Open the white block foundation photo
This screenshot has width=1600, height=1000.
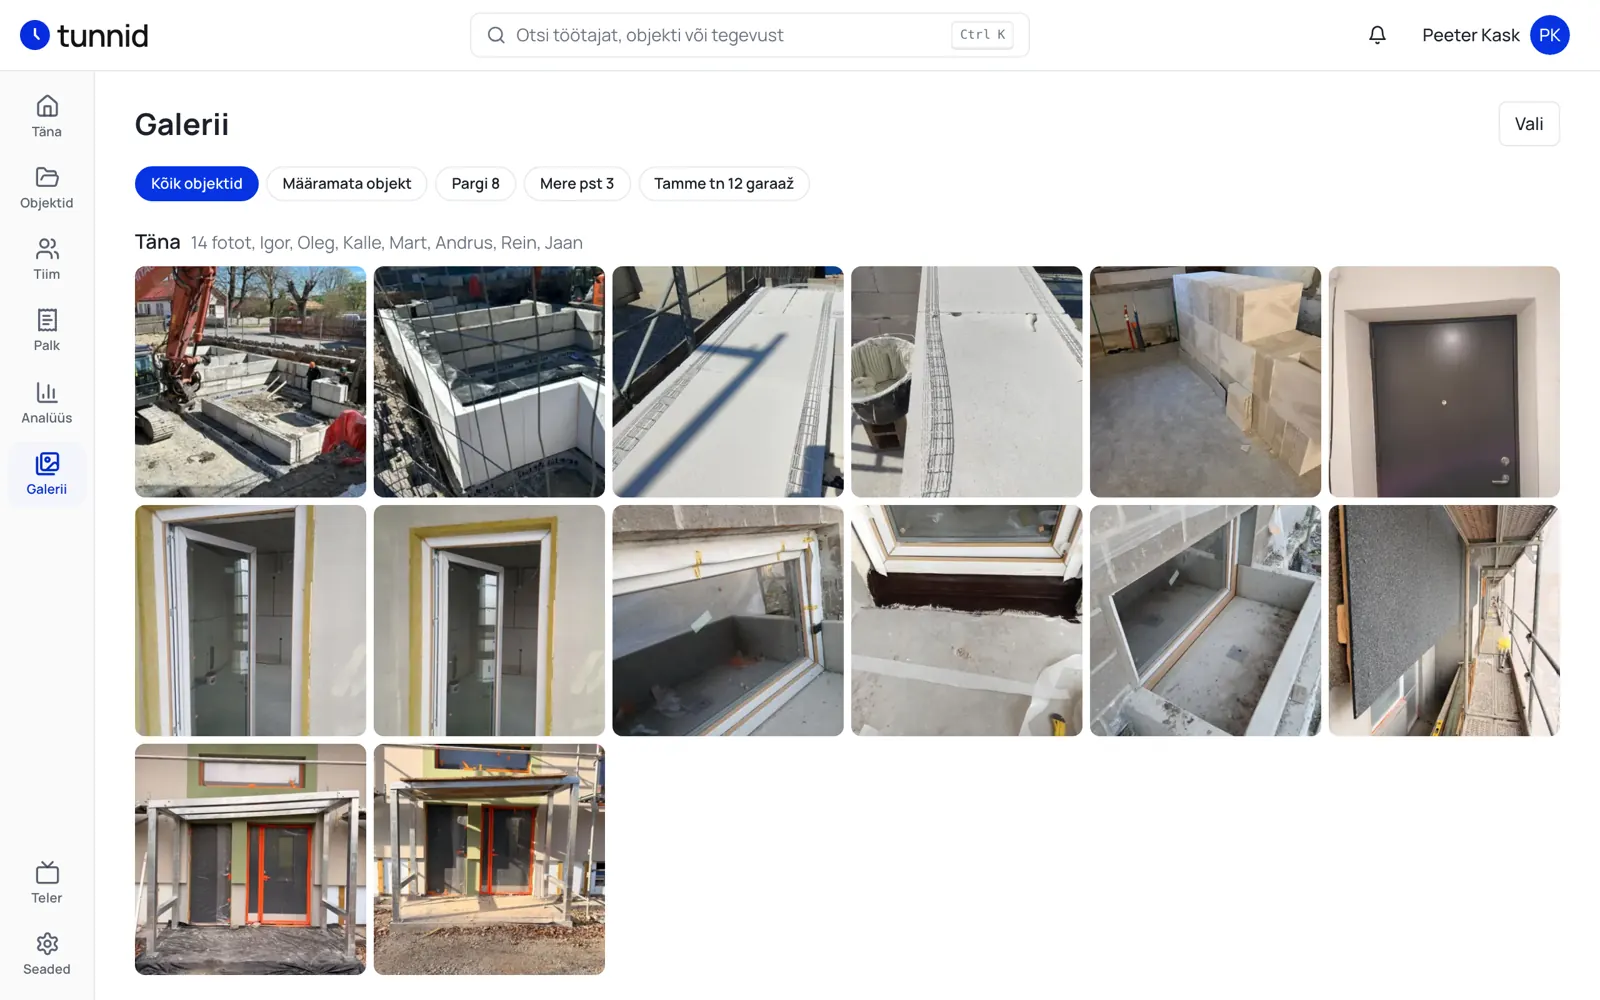(x=489, y=382)
